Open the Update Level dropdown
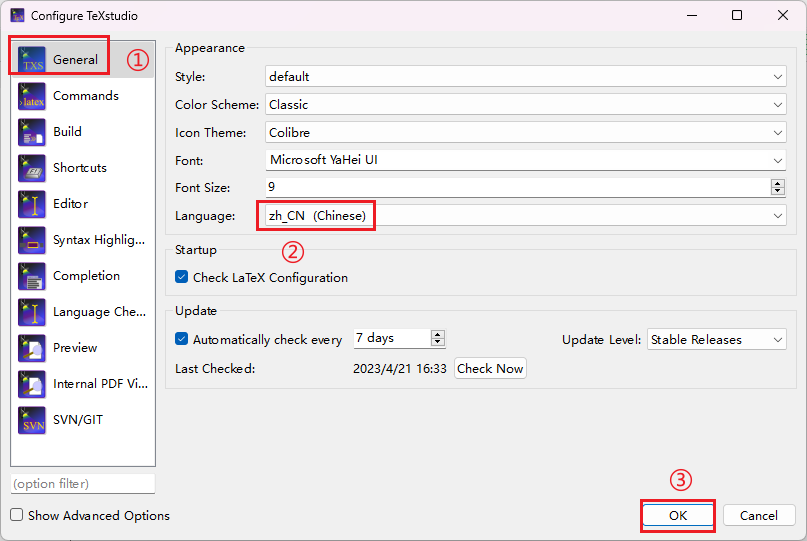Image resolution: width=807 pixels, height=541 pixels. click(x=716, y=339)
